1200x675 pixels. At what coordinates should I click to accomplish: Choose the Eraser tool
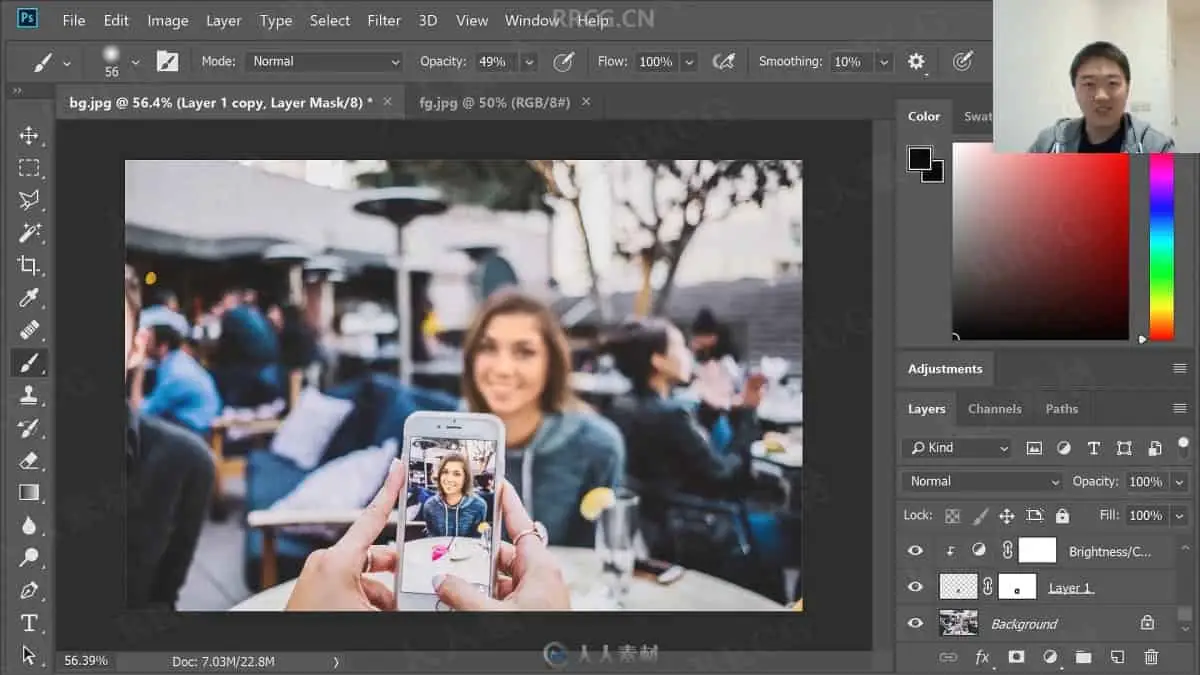[29, 460]
